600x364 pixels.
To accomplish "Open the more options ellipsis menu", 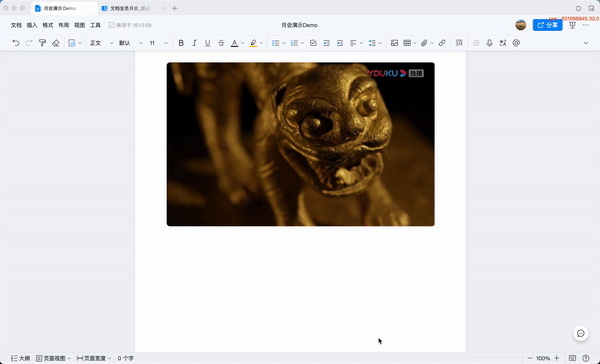I will (x=586, y=25).
